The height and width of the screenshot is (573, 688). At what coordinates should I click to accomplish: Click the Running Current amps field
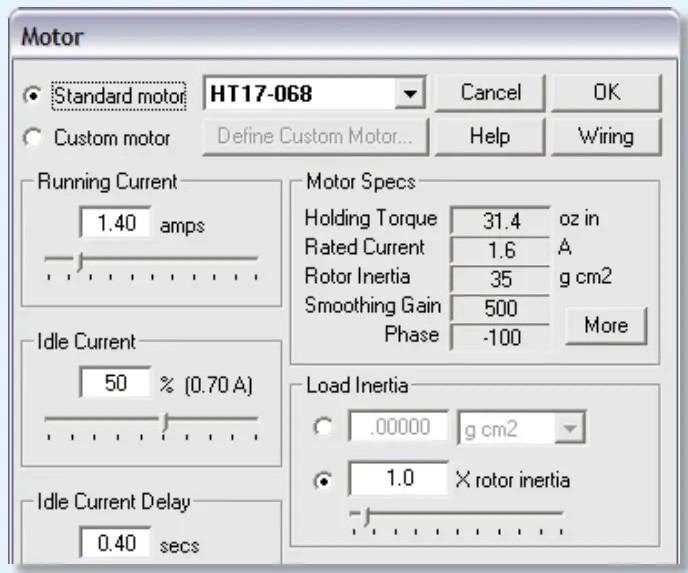tap(115, 222)
